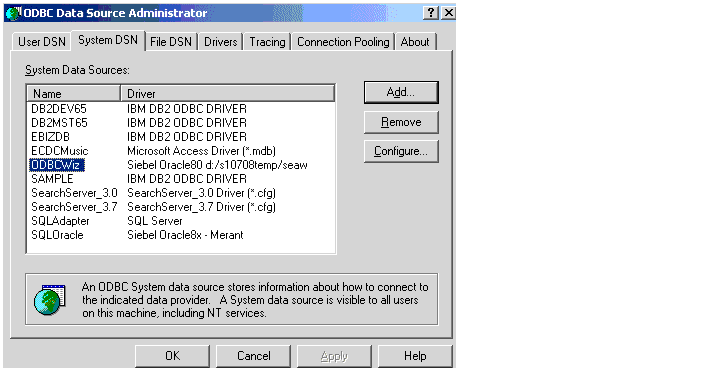Click the ODBC globe icon in title bar

pos(13,13)
